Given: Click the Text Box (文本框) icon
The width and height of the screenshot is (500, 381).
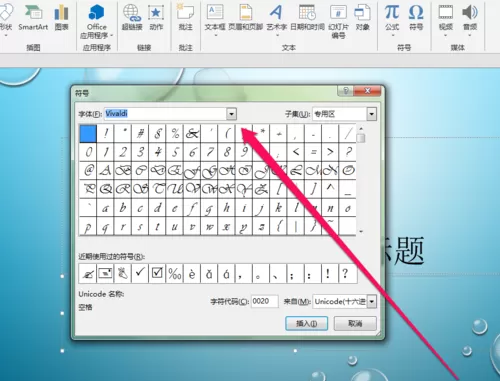Looking at the screenshot, I should pos(215,12).
